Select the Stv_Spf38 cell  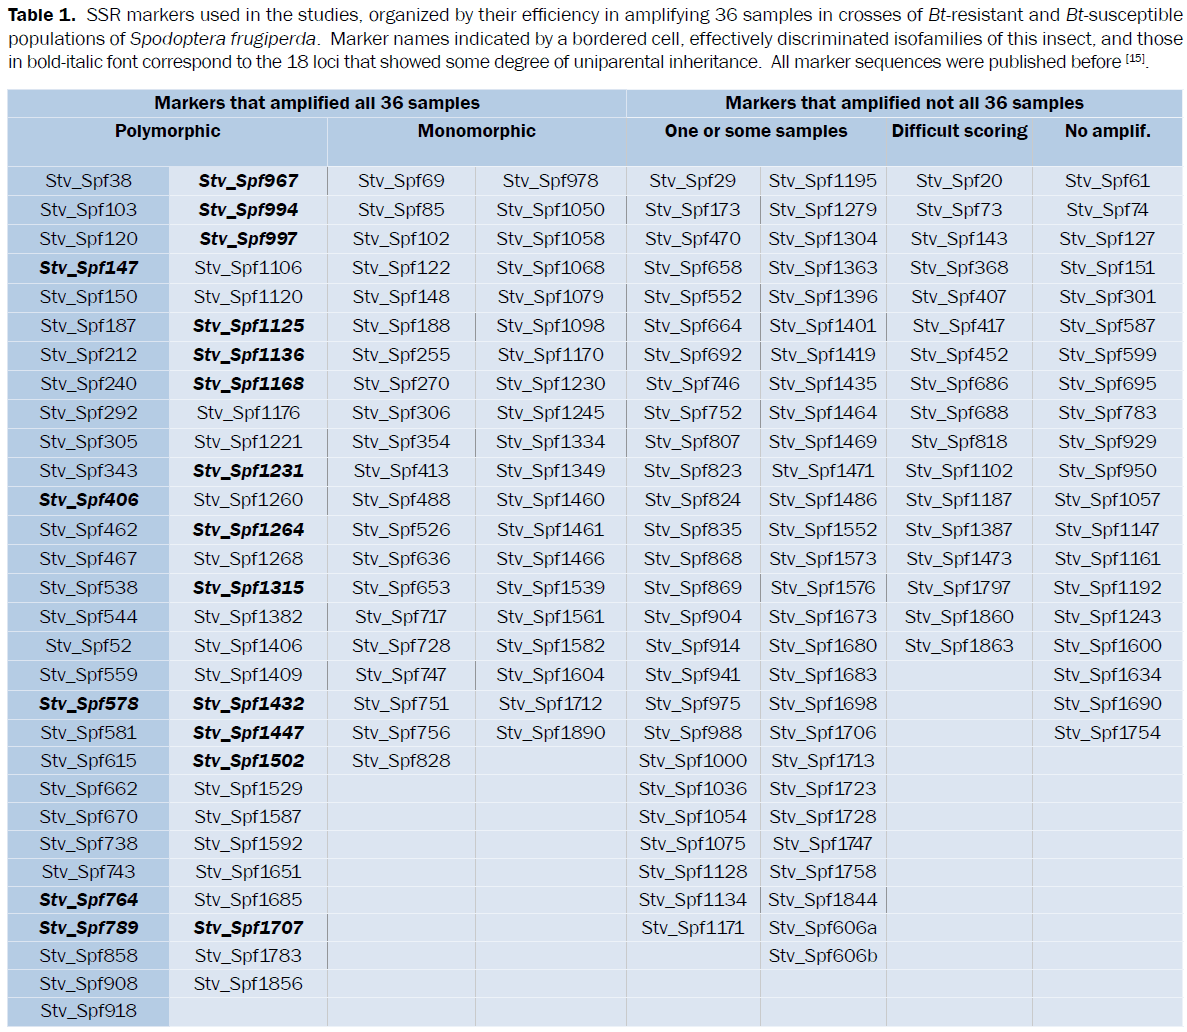(88, 181)
